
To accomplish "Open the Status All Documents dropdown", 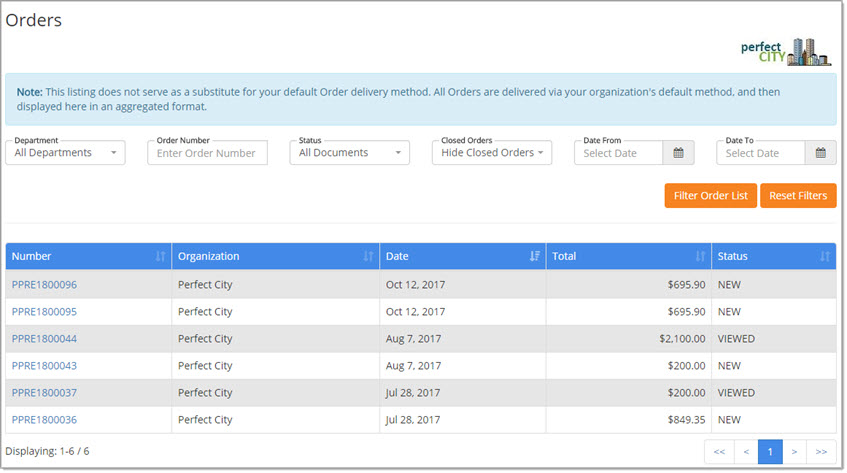I will pos(349,153).
